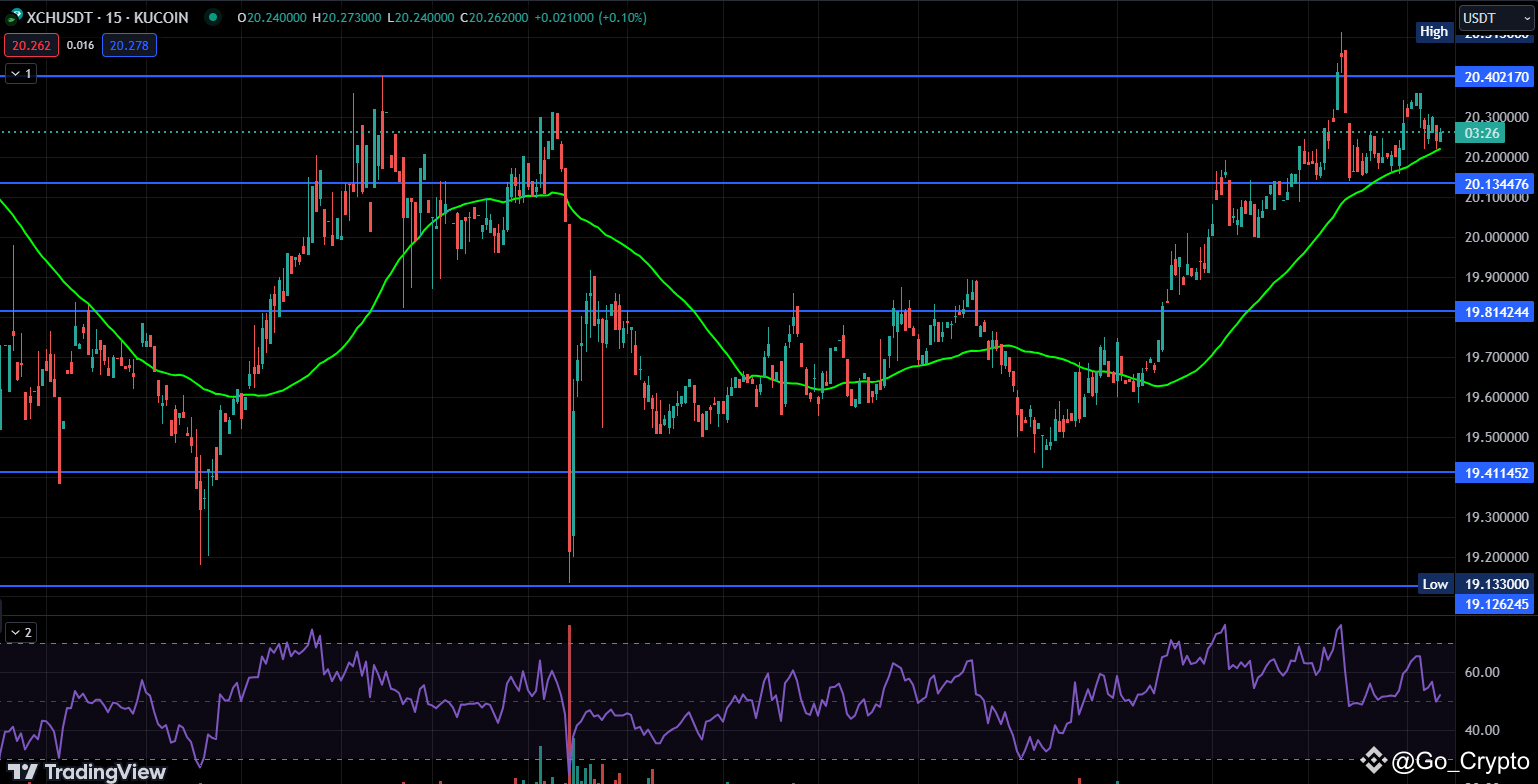The image size is (1538, 784).
Task: Click the red 20.262 sell price button
Action: pos(30,45)
